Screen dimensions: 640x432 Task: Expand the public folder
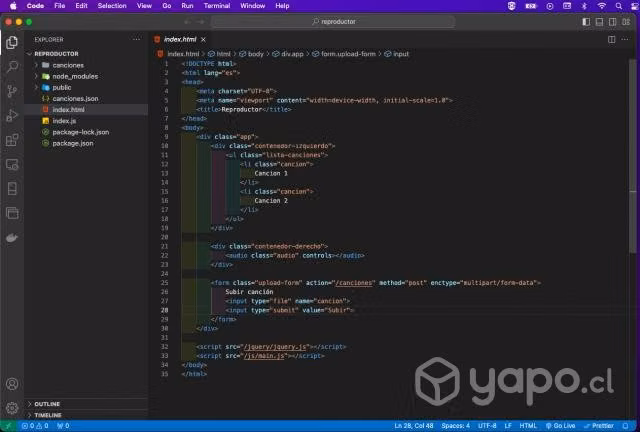pos(86,87)
